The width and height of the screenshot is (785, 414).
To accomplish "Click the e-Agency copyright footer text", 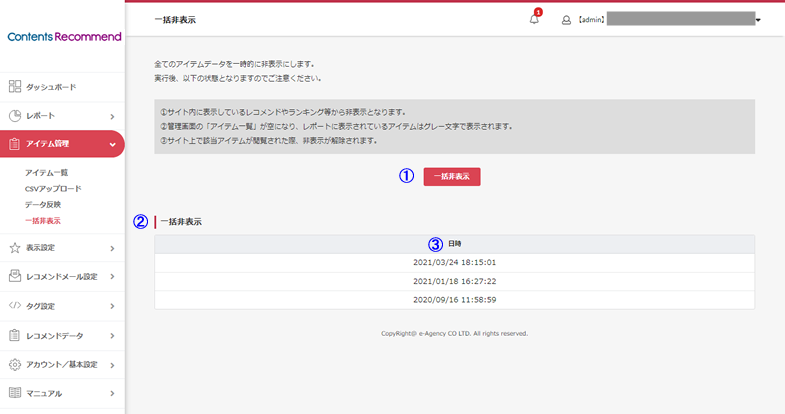I will coord(455,333).
